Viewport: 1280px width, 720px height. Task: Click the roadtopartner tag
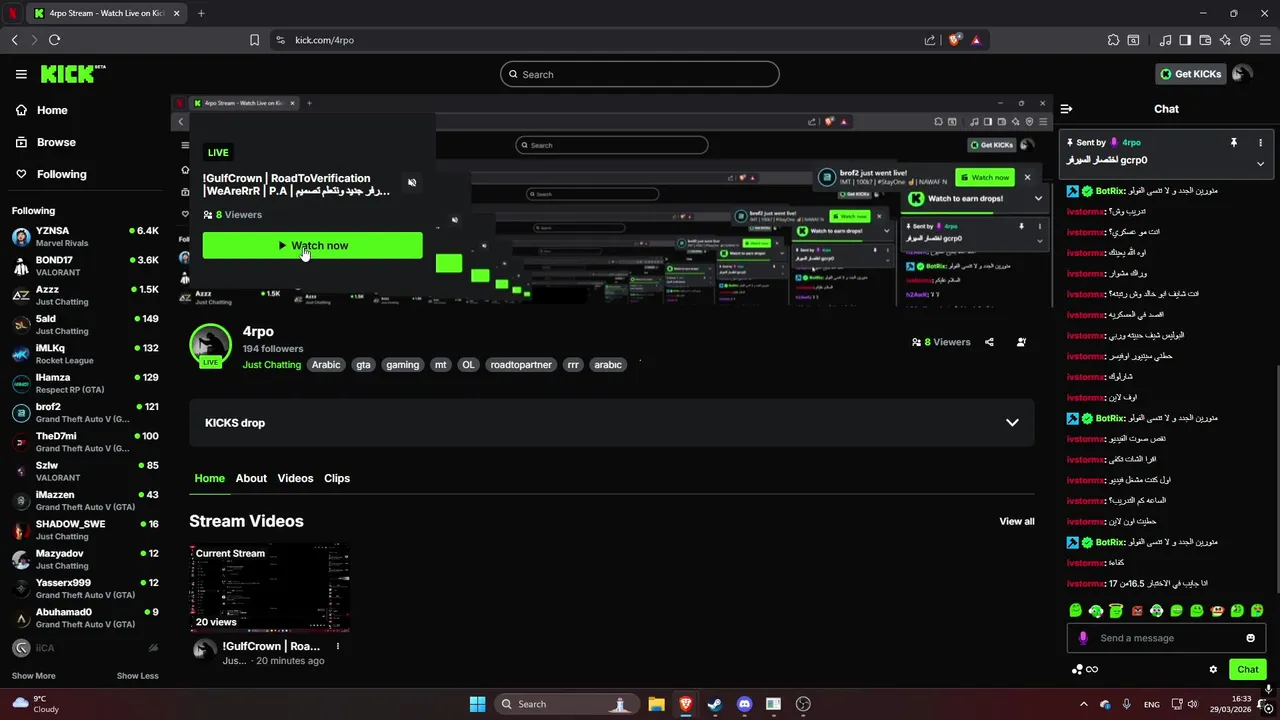(x=521, y=365)
